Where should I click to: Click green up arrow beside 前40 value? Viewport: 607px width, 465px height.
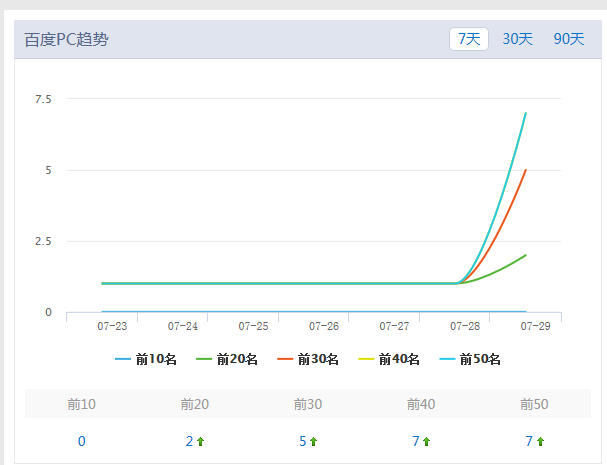click(x=427, y=441)
